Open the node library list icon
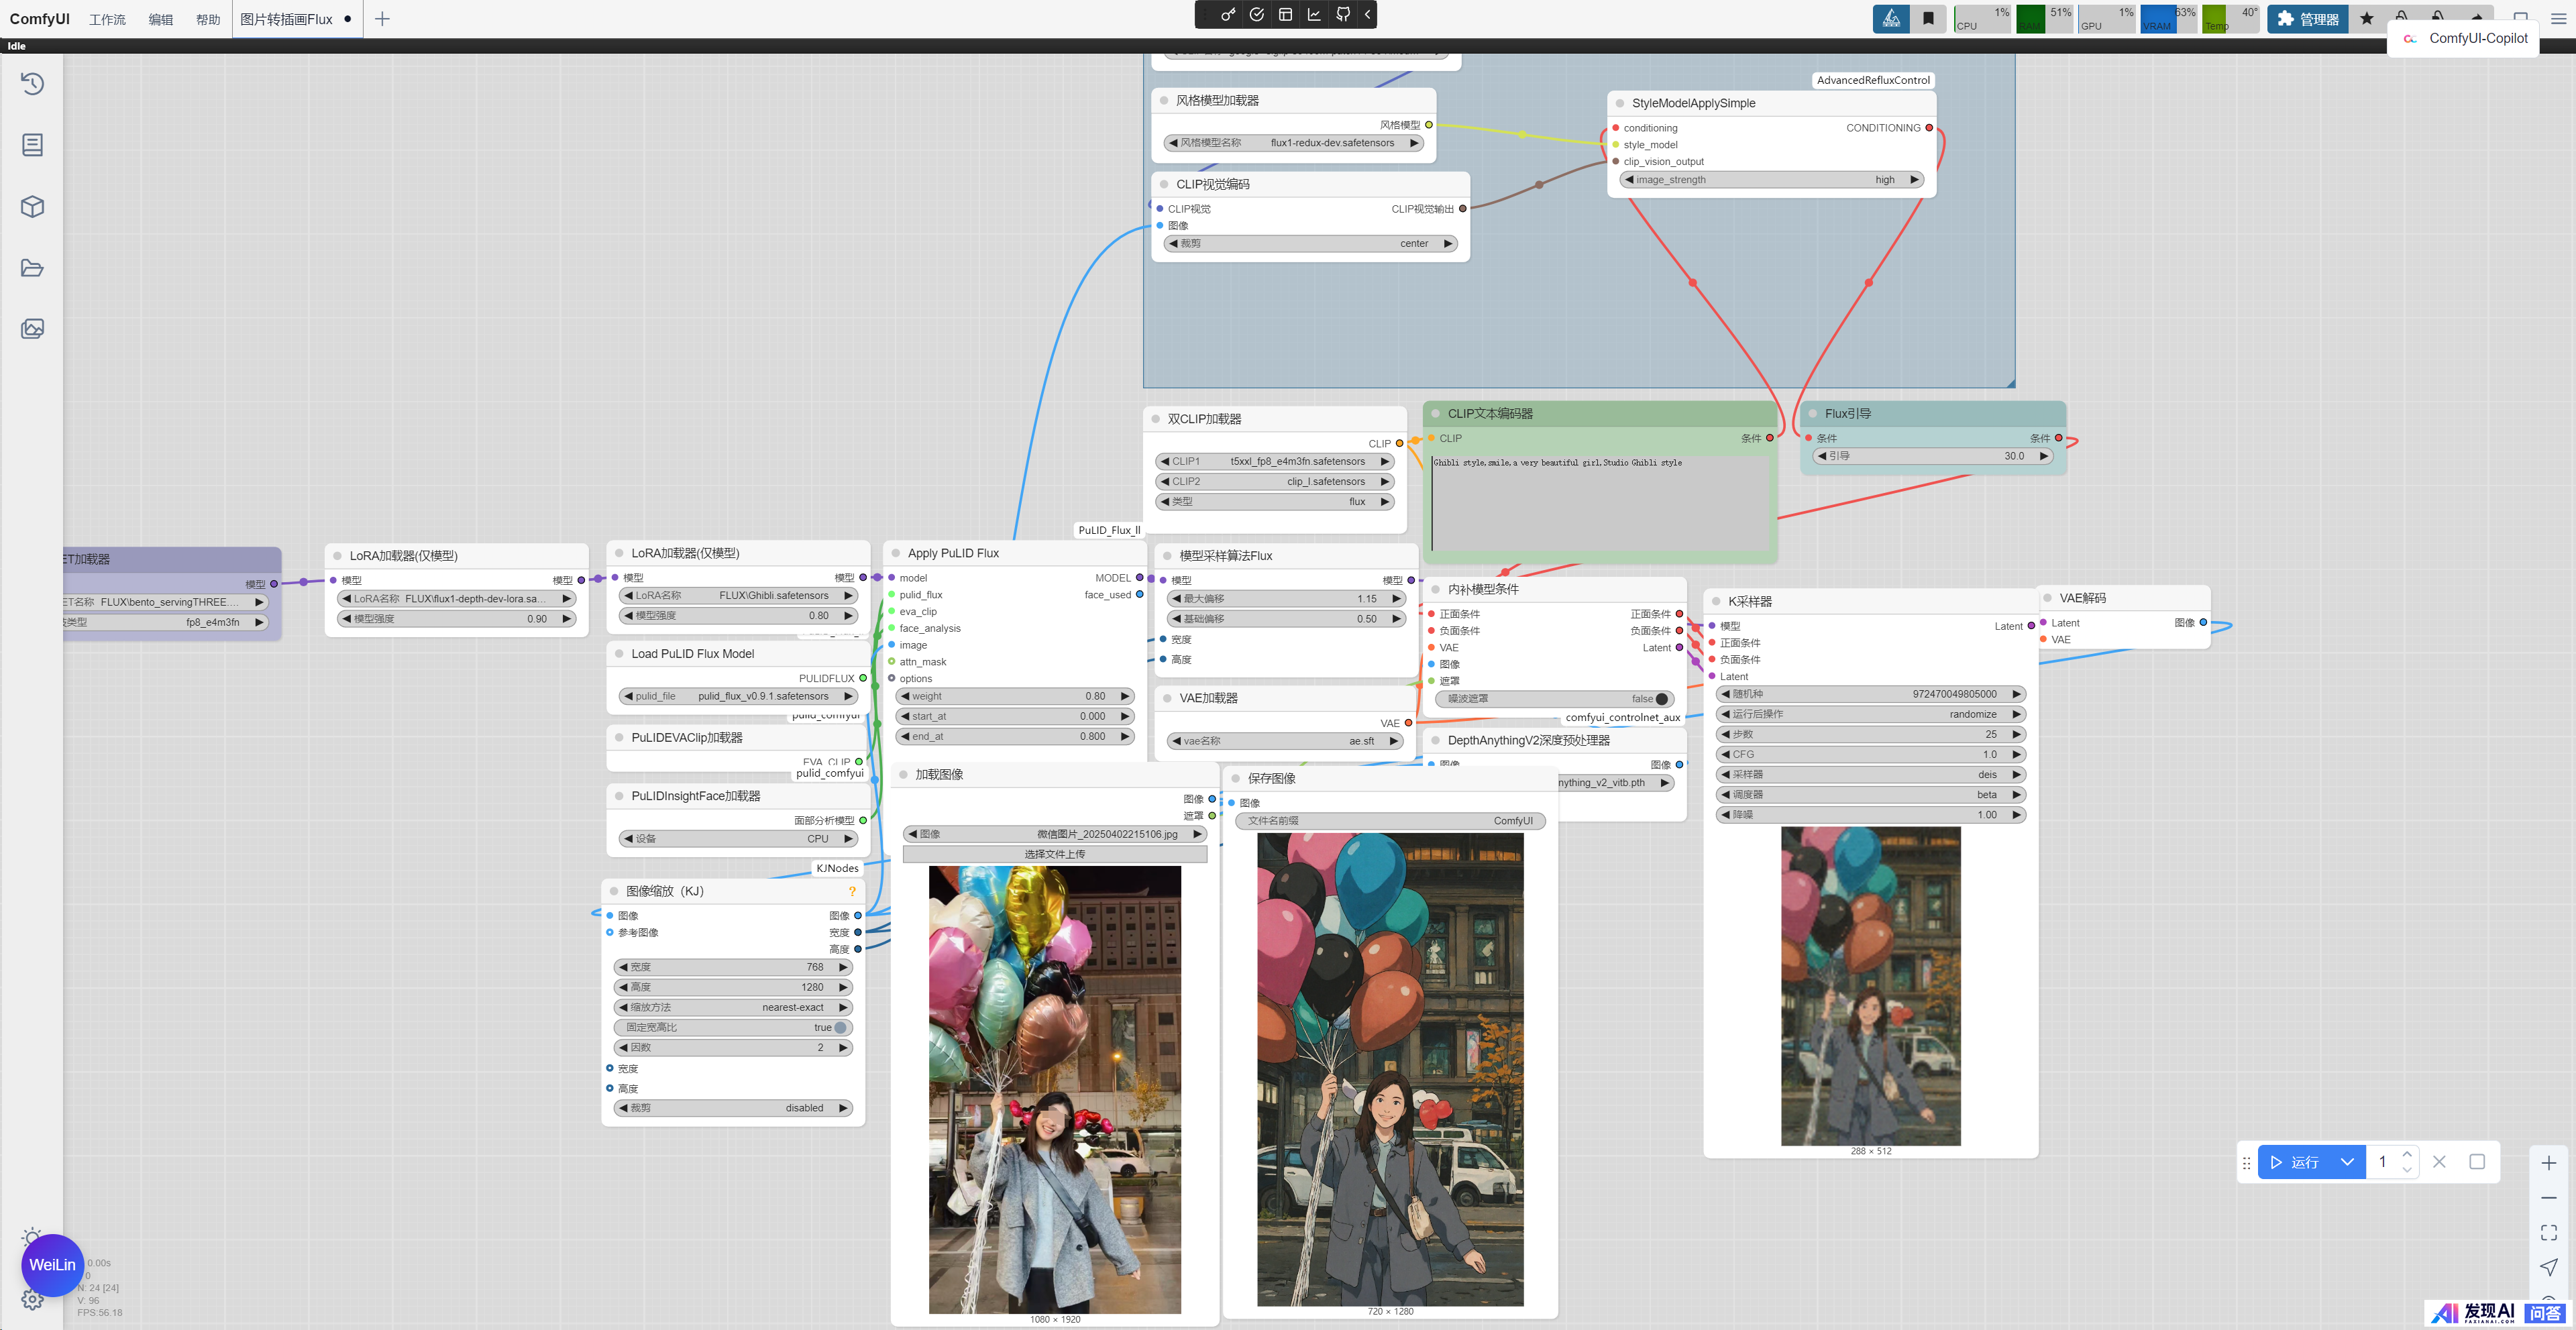This screenshot has height=1330, width=2576. [32, 145]
